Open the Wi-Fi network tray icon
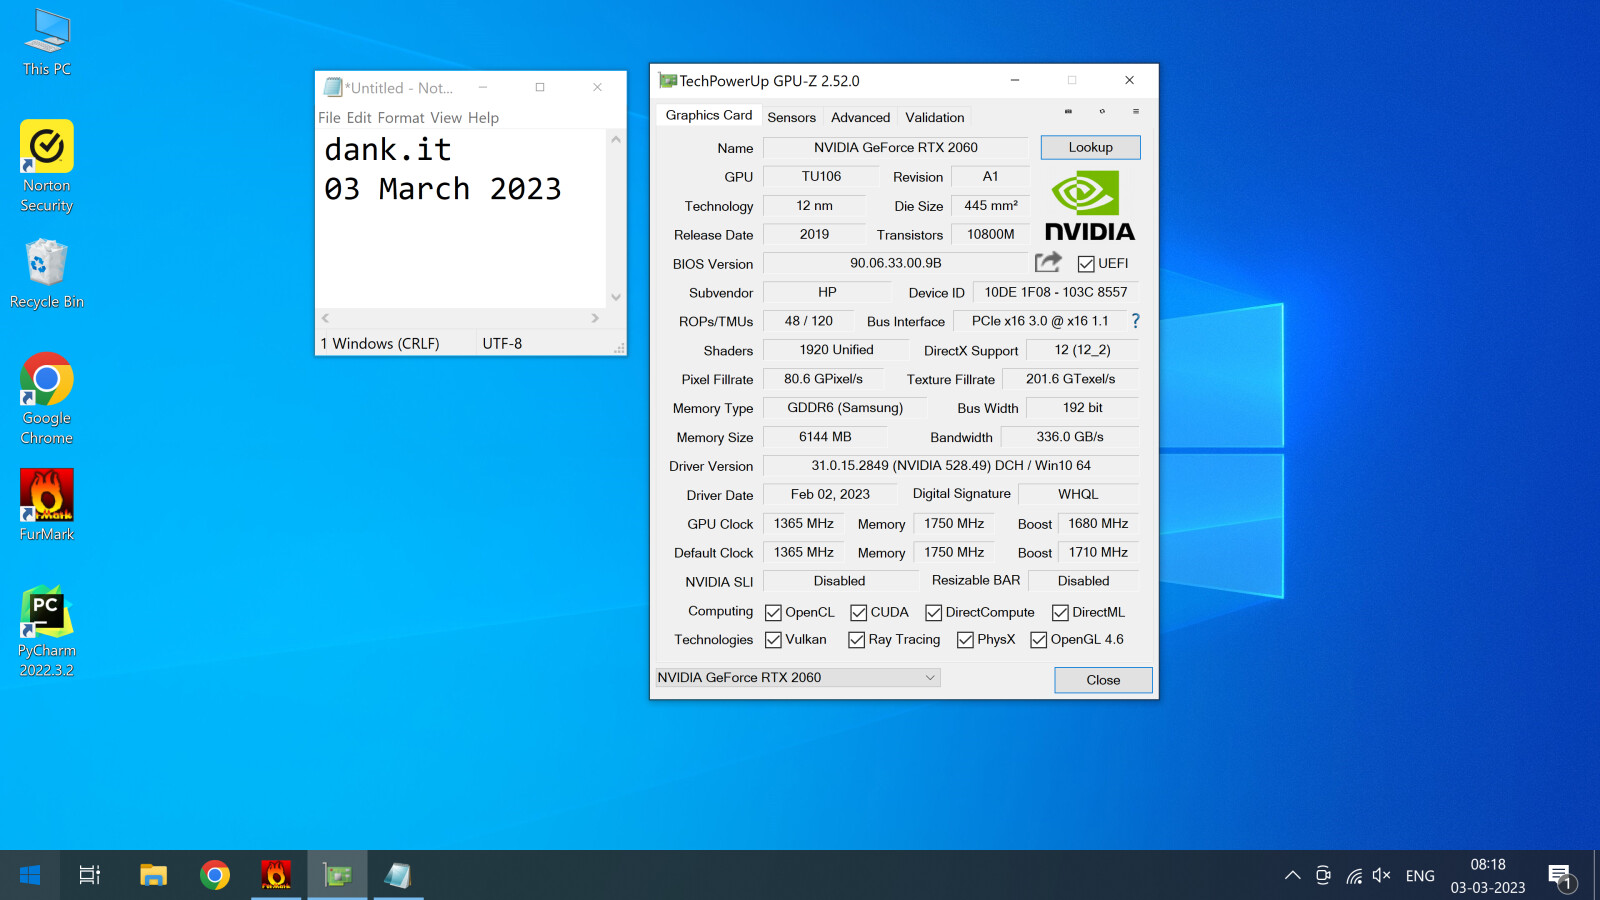This screenshot has width=1600, height=900. [1354, 876]
